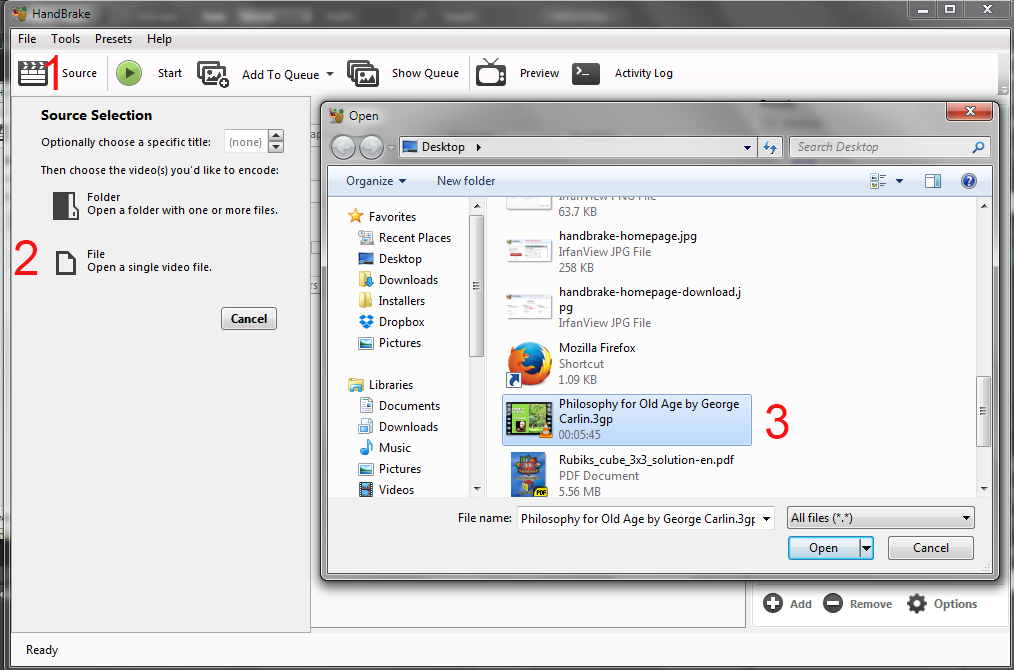The image size is (1014, 670).
Task: Click the Dropbox item in the sidebar
Action: (401, 321)
